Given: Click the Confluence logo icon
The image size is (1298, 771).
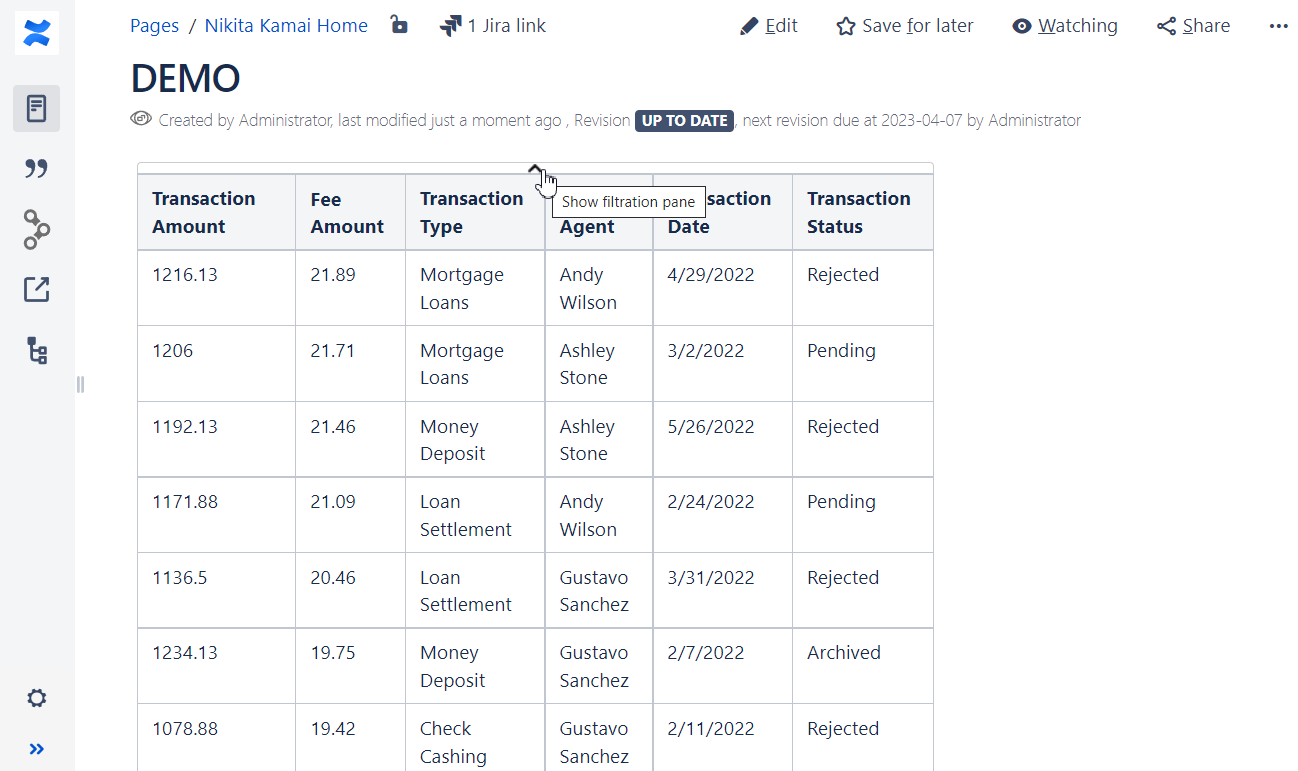Looking at the screenshot, I should pyautogui.click(x=37, y=33).
